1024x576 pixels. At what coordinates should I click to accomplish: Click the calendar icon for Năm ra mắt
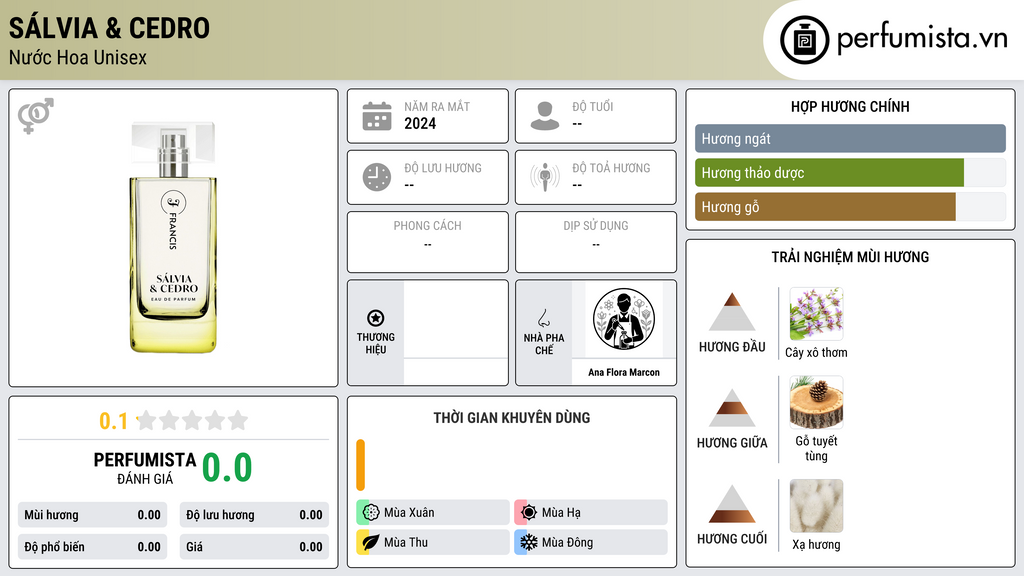coord(377,116)
